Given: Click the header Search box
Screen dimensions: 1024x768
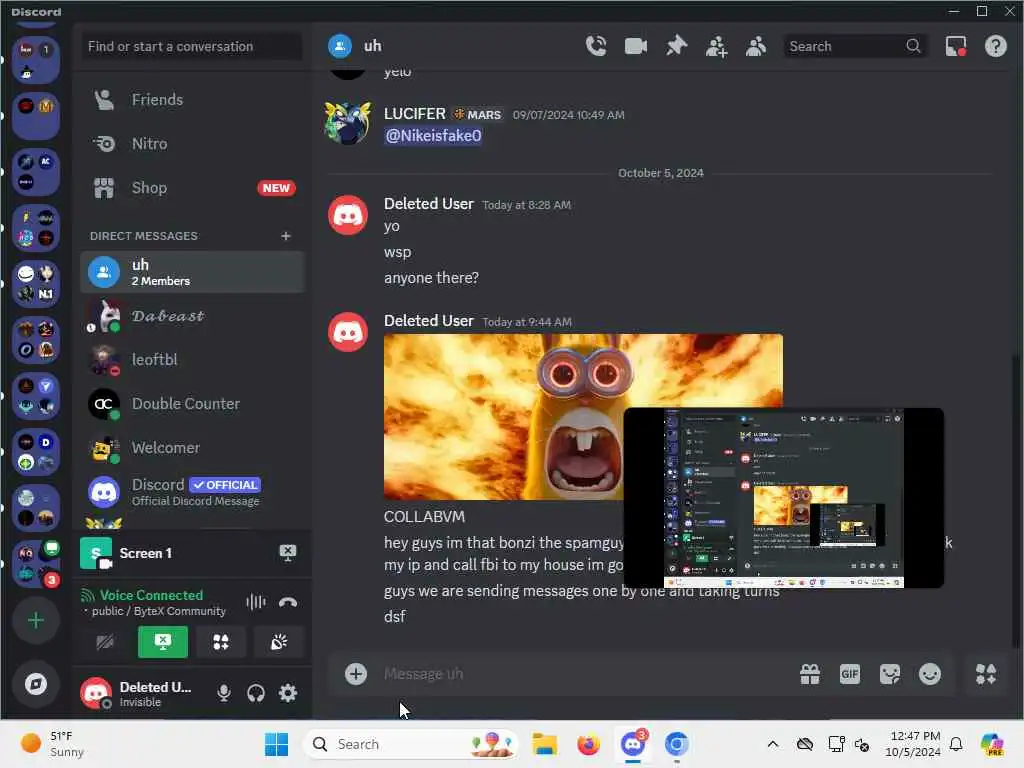Looking at the screenshot, I should (x=855, y=46).
